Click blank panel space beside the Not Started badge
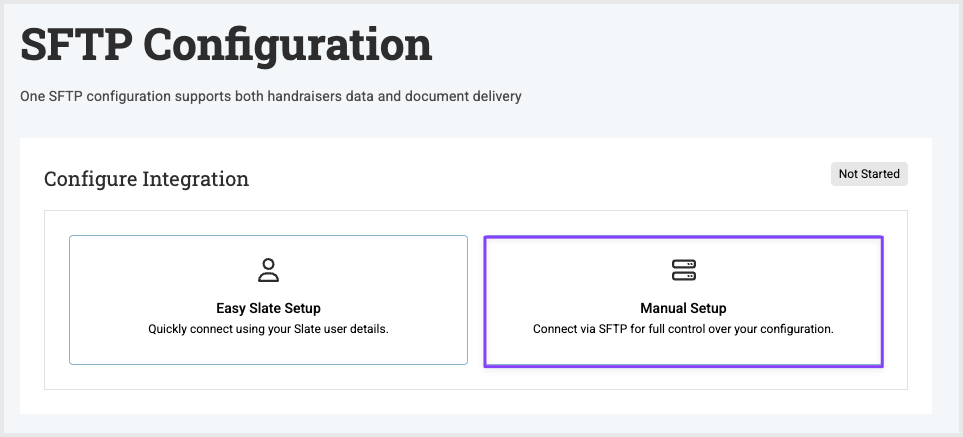963x437 pixels. pos(600,174)
